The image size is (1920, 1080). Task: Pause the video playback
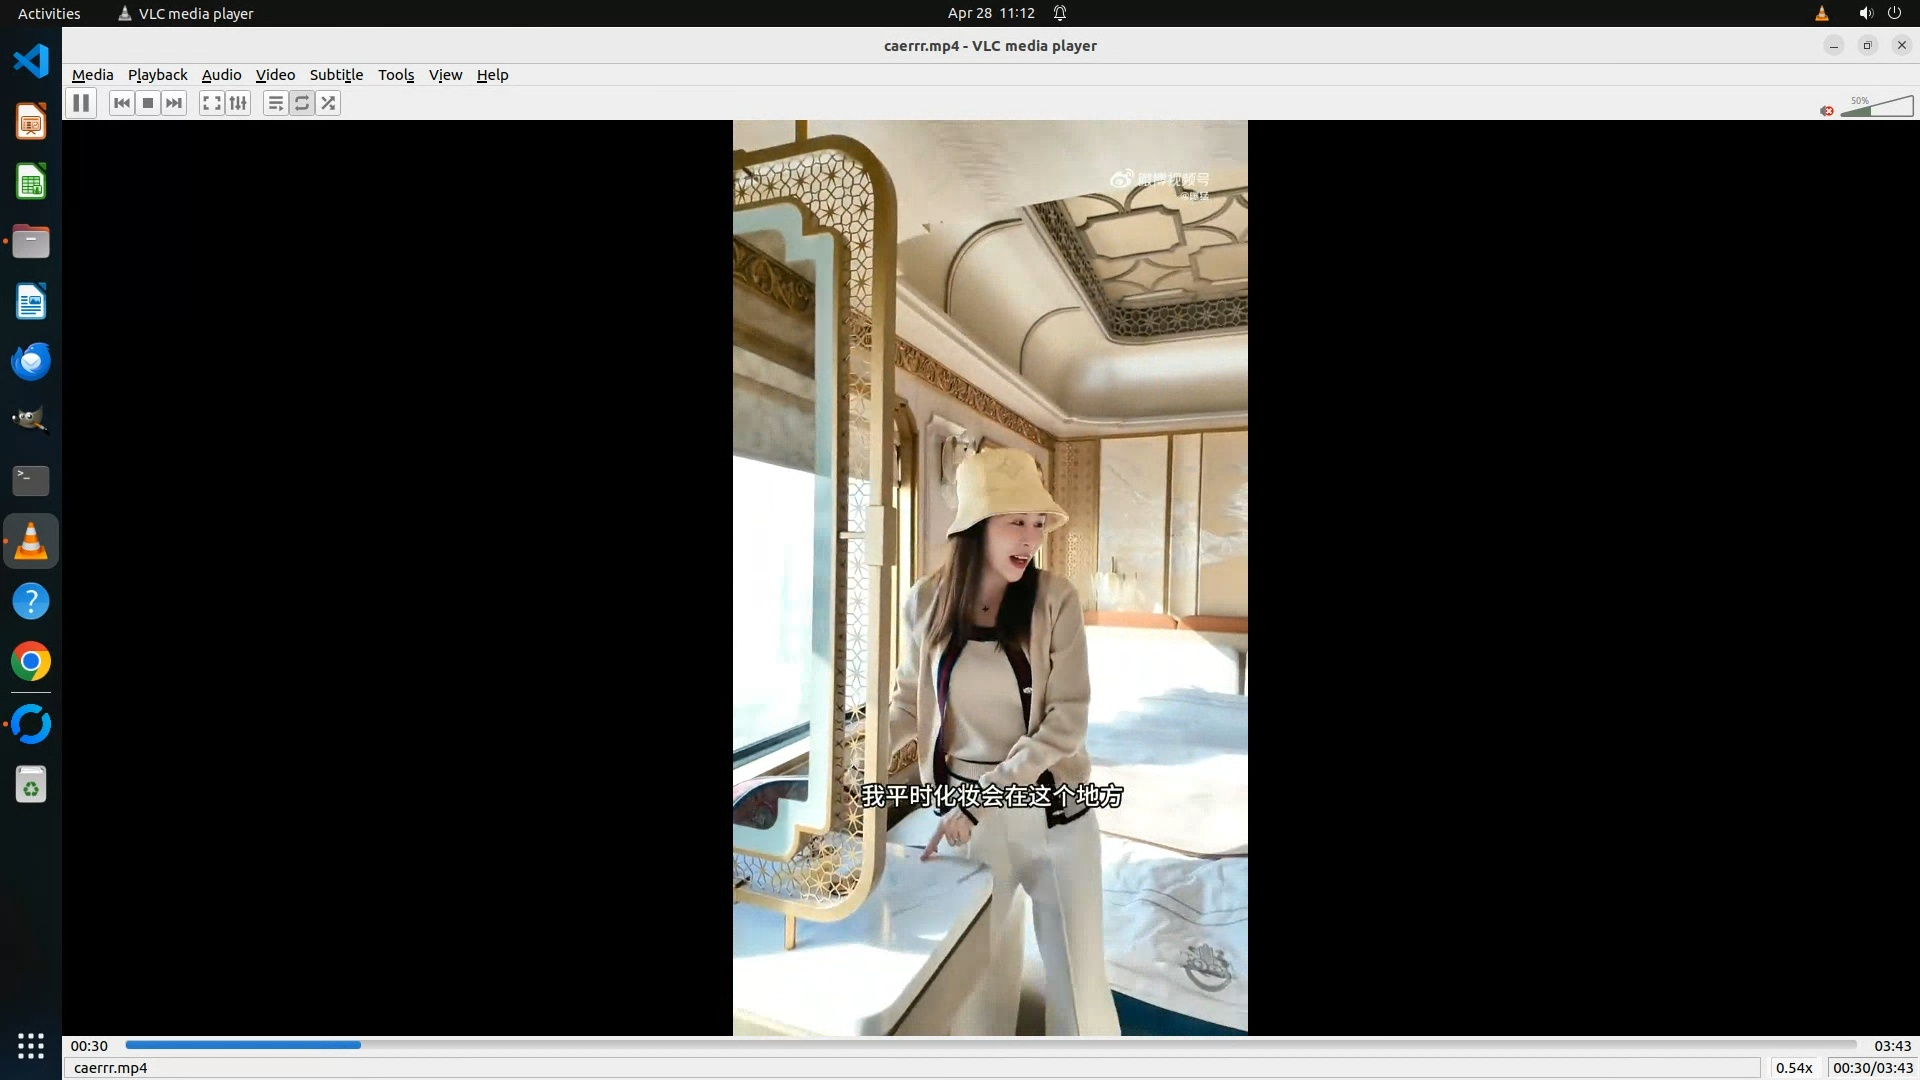point(81,103)
